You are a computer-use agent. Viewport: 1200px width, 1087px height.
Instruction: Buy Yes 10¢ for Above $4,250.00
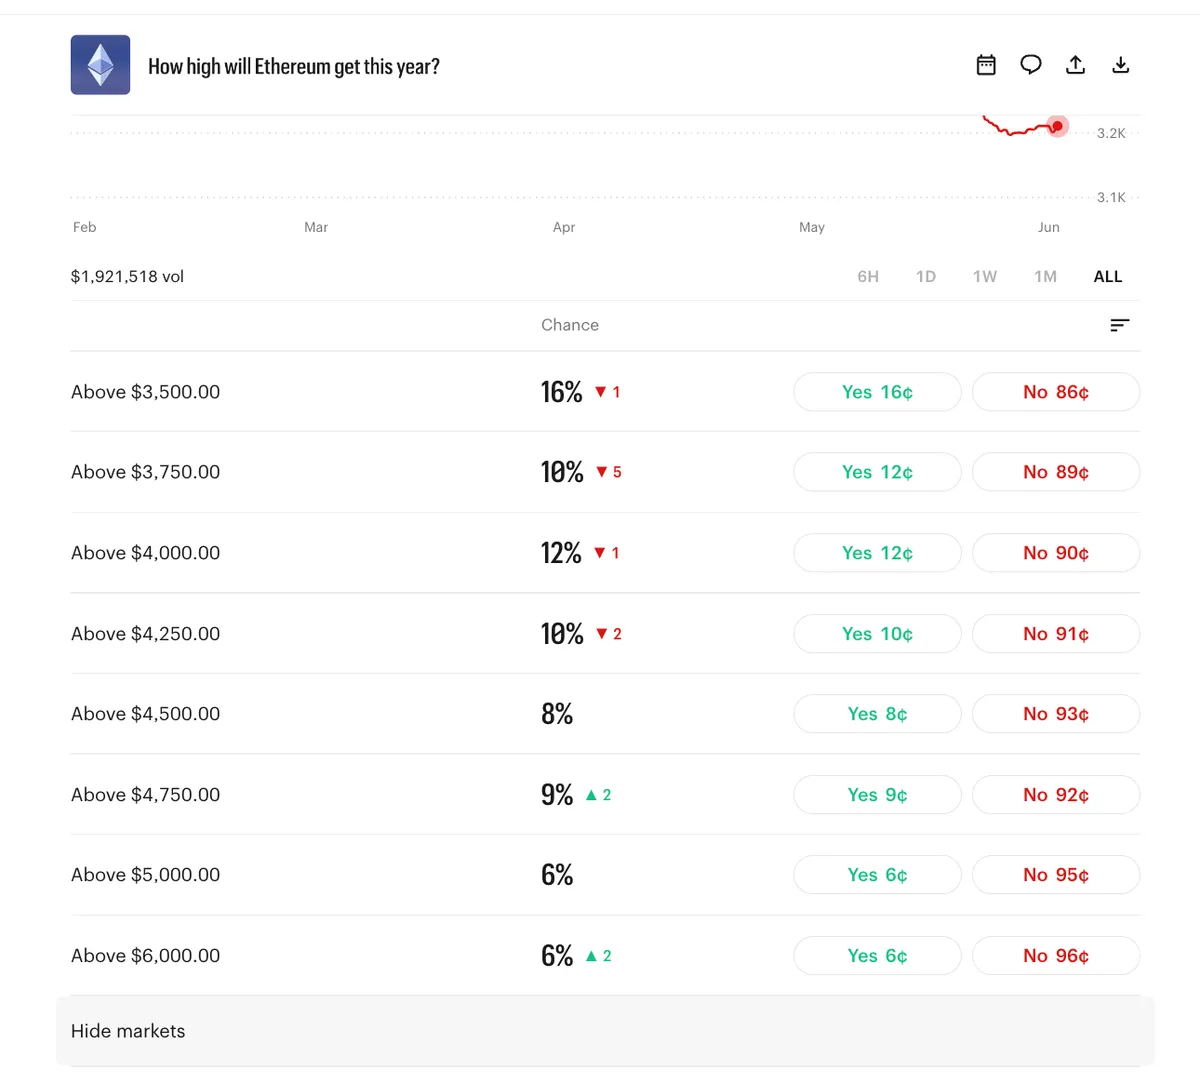[877, 634]
